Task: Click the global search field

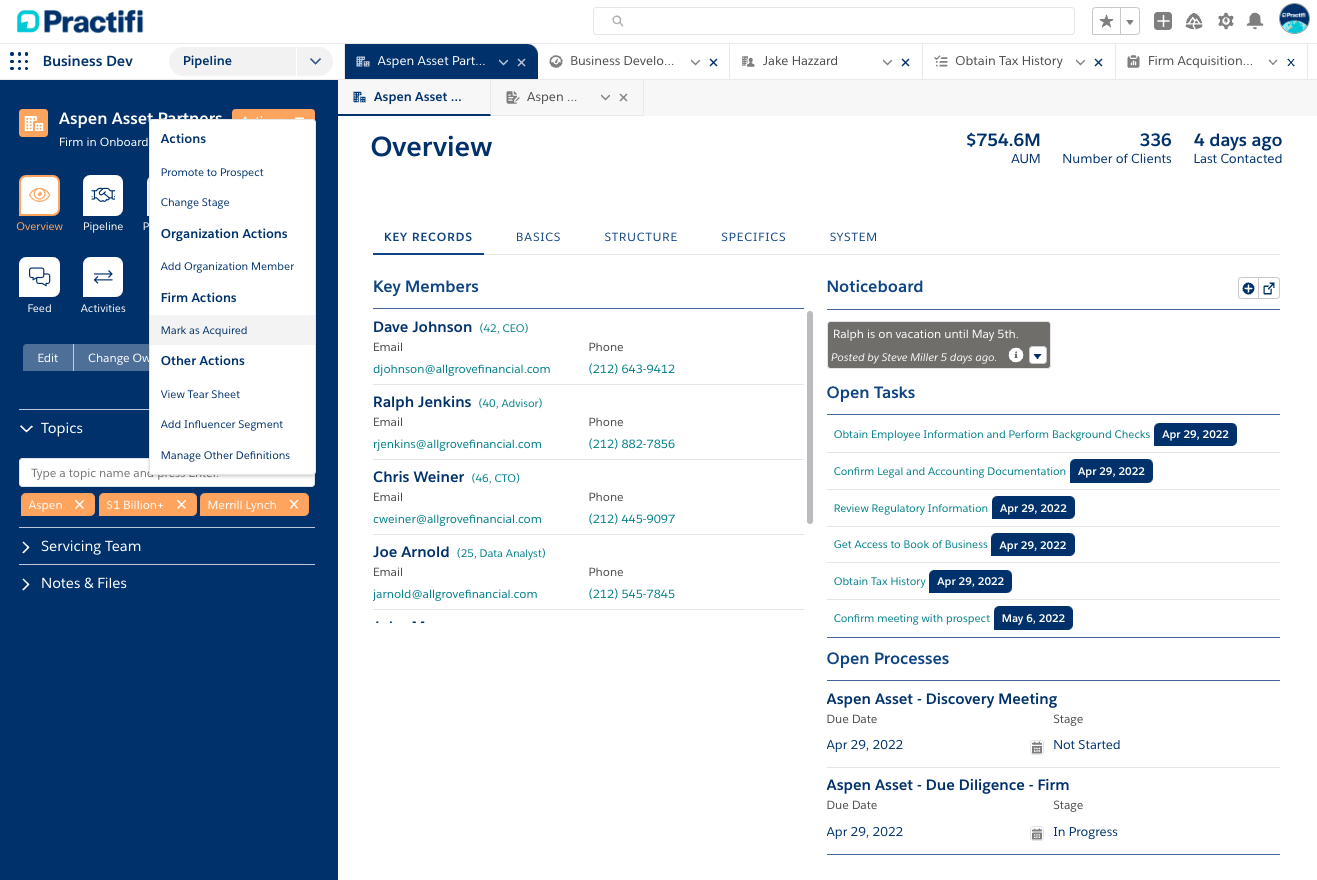Action: [833, 21]
